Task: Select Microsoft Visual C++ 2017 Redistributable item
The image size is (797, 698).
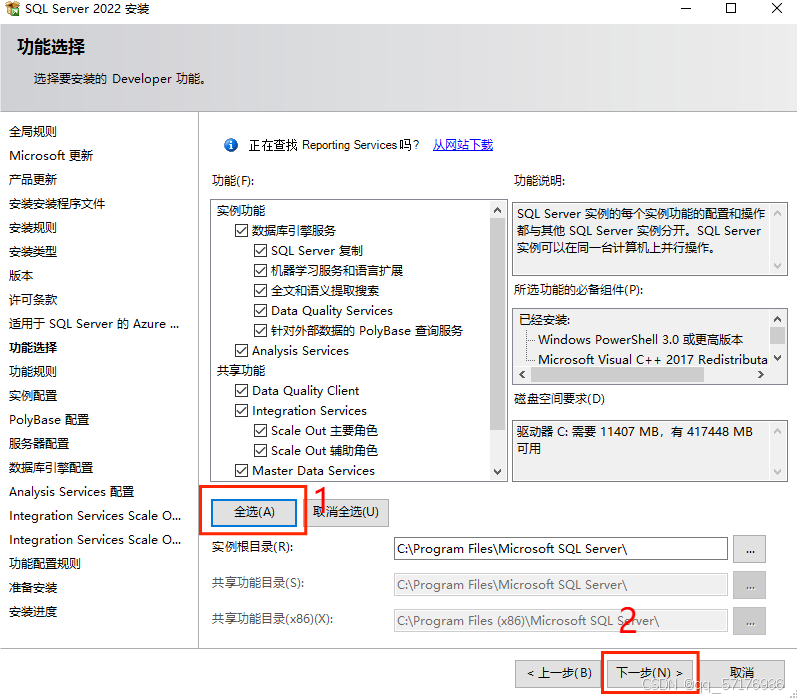Action: pos(653,359)
